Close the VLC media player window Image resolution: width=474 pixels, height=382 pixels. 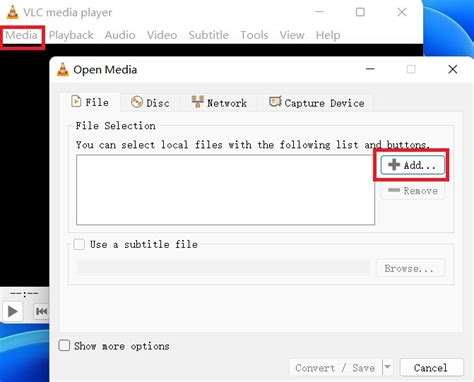pyautogui.click(x=402, y=12)
